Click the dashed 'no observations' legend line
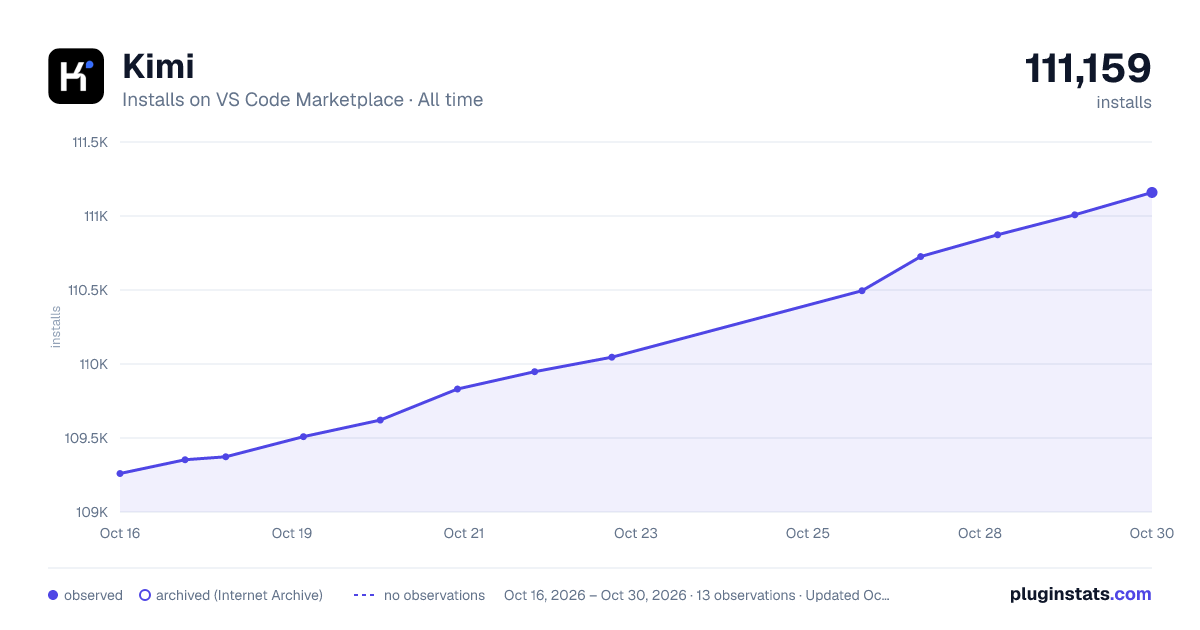The height and width of the screenshot is (630, 1200). pyautogui.click(x=364, y=595)
